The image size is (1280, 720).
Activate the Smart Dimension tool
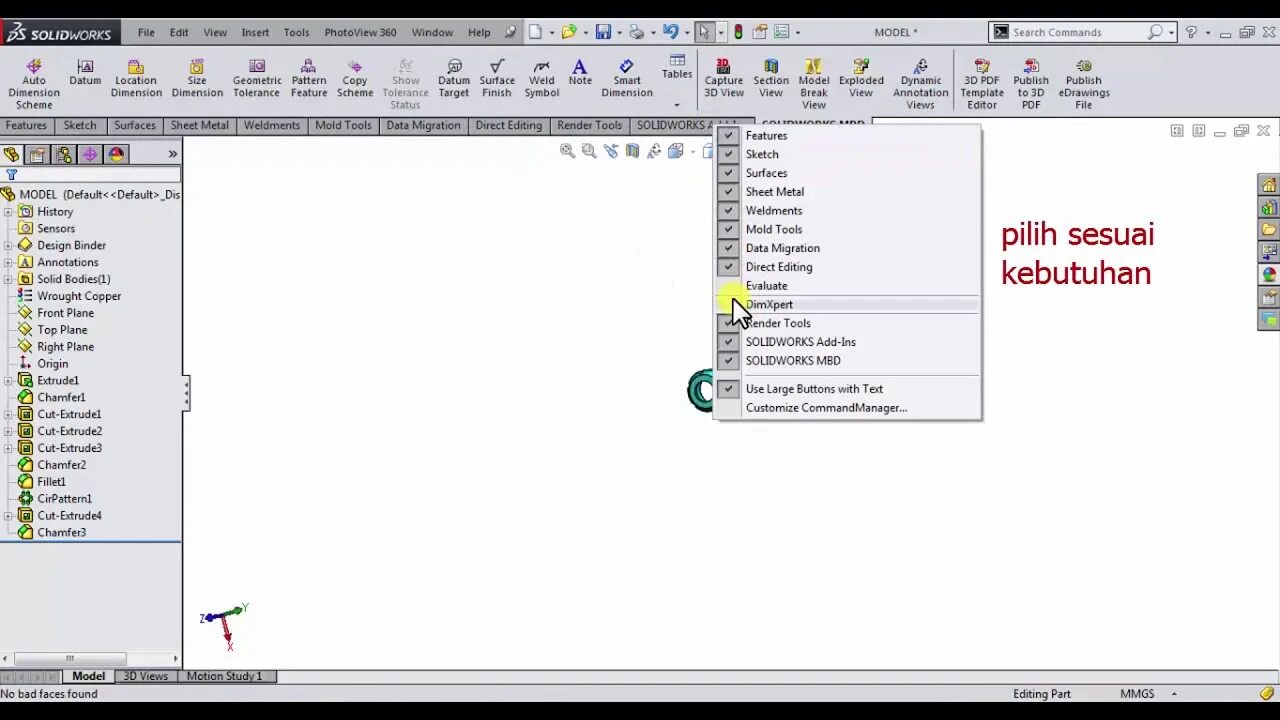[627, 78]
